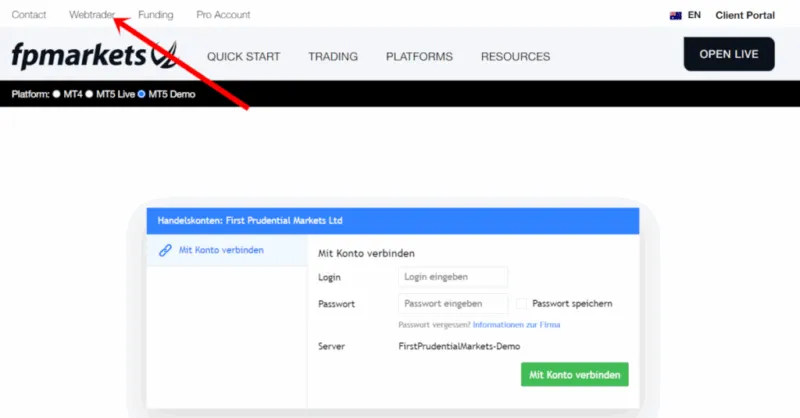Click the fpmarkets logo
This screenshot has width=800, height=418.
(x=94, y=55)
